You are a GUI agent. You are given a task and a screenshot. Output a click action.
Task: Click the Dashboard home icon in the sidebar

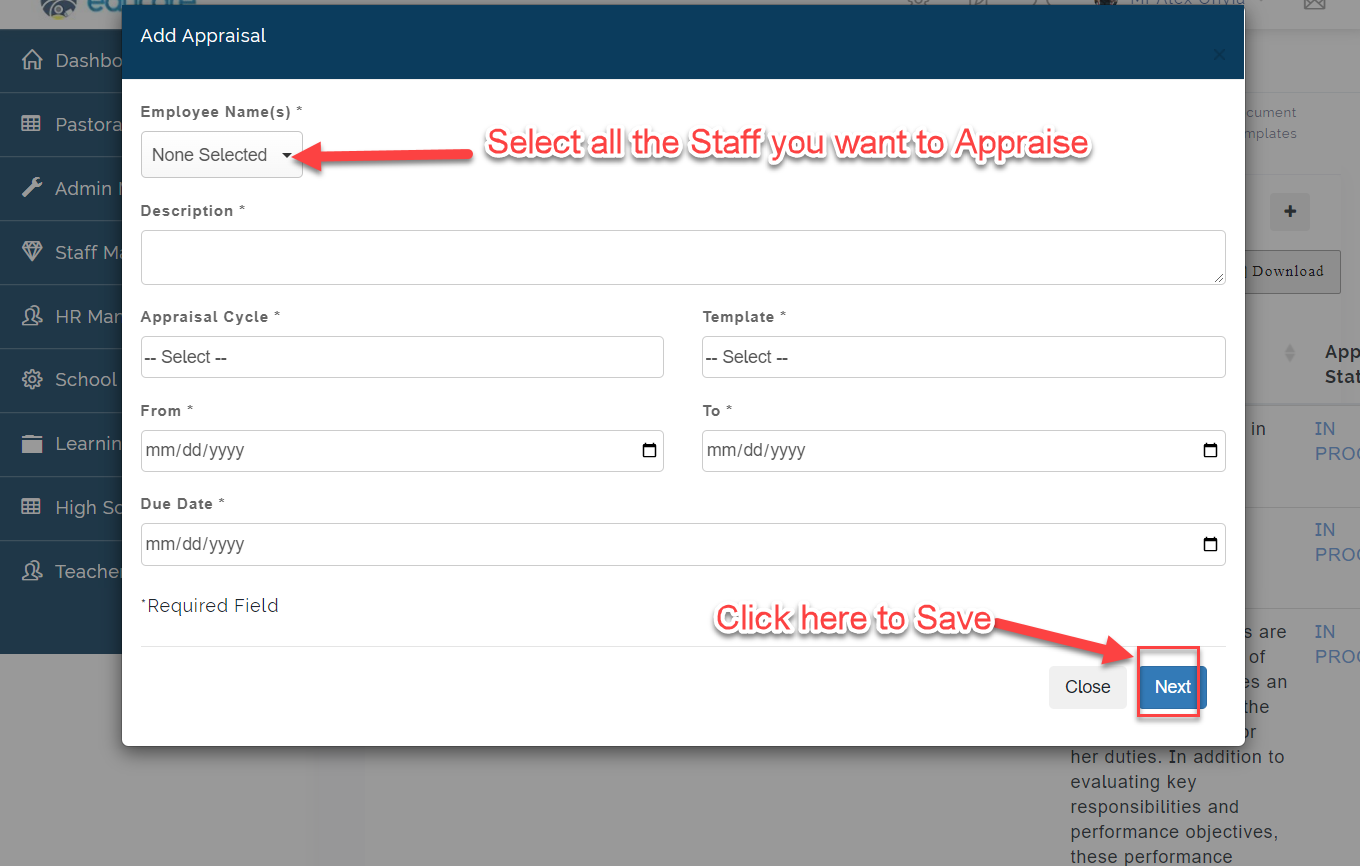tap(32, 60)
